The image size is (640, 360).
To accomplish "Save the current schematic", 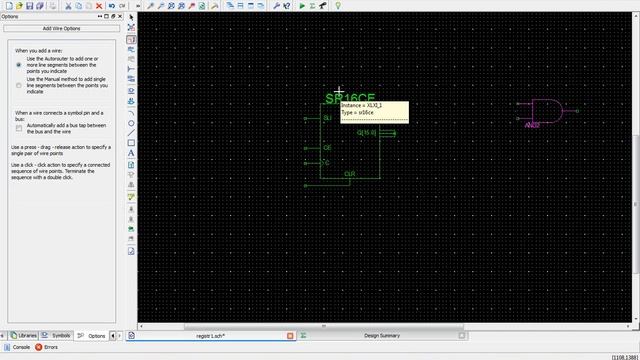I will point(29,6).
